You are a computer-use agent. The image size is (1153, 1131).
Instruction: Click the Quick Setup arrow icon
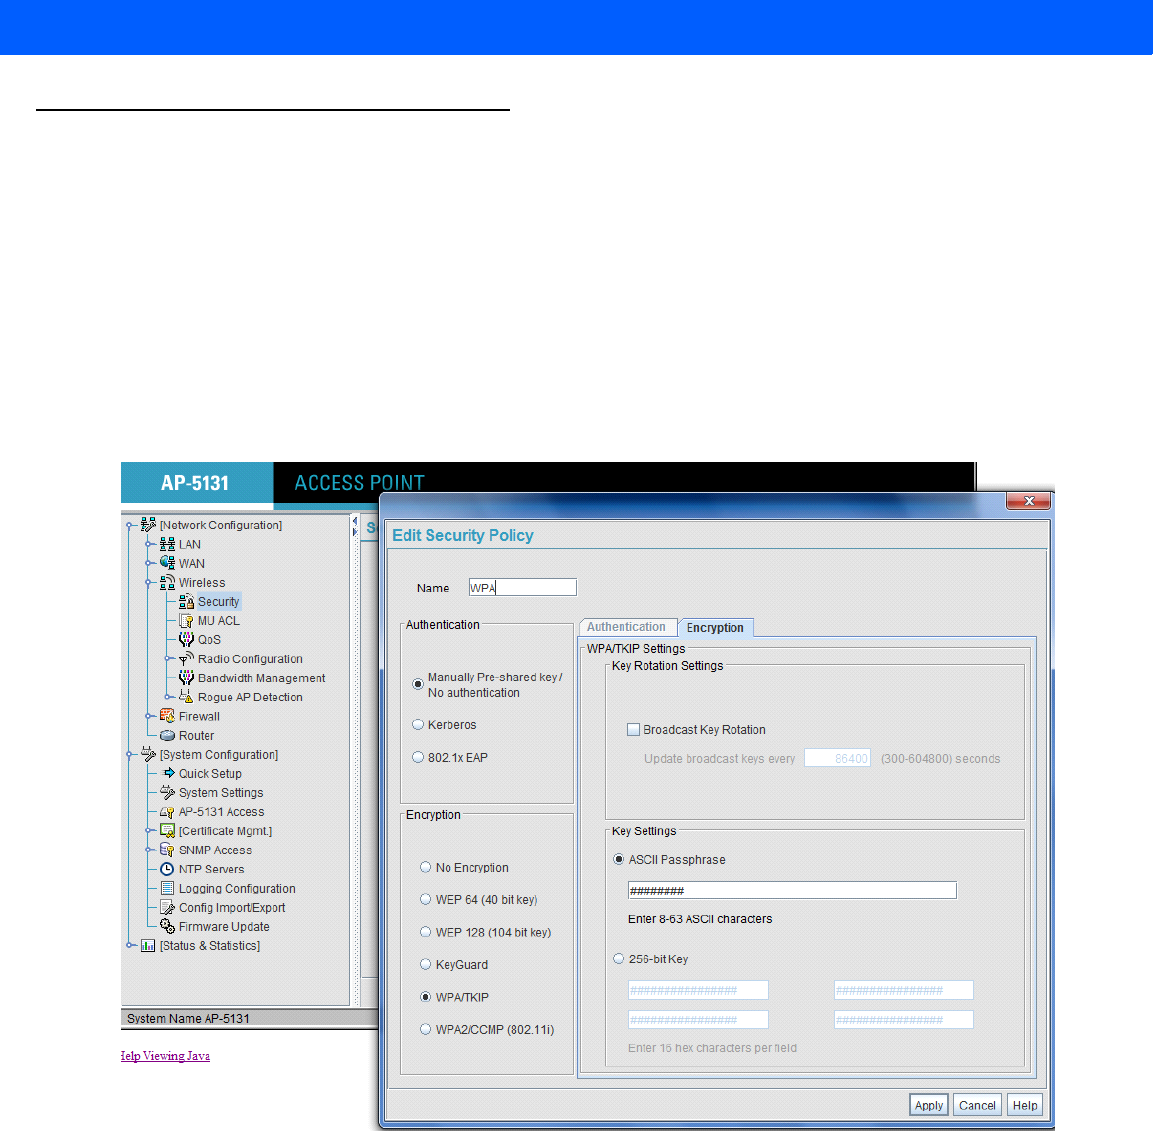pyautogui.click(x=168, y=774)
